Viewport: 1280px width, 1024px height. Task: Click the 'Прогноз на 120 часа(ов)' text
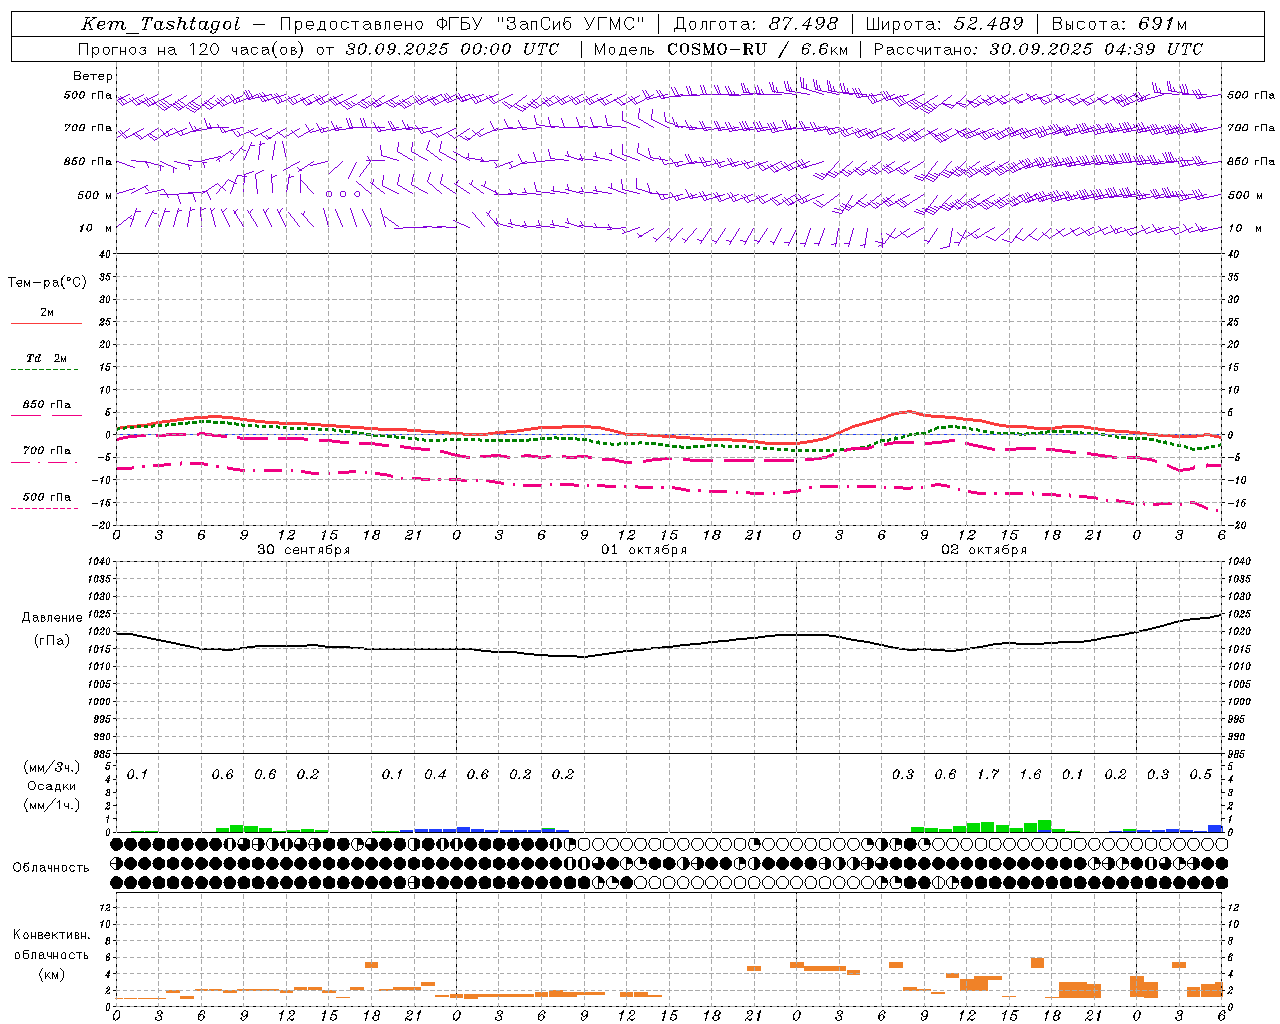tap(193, 48)
